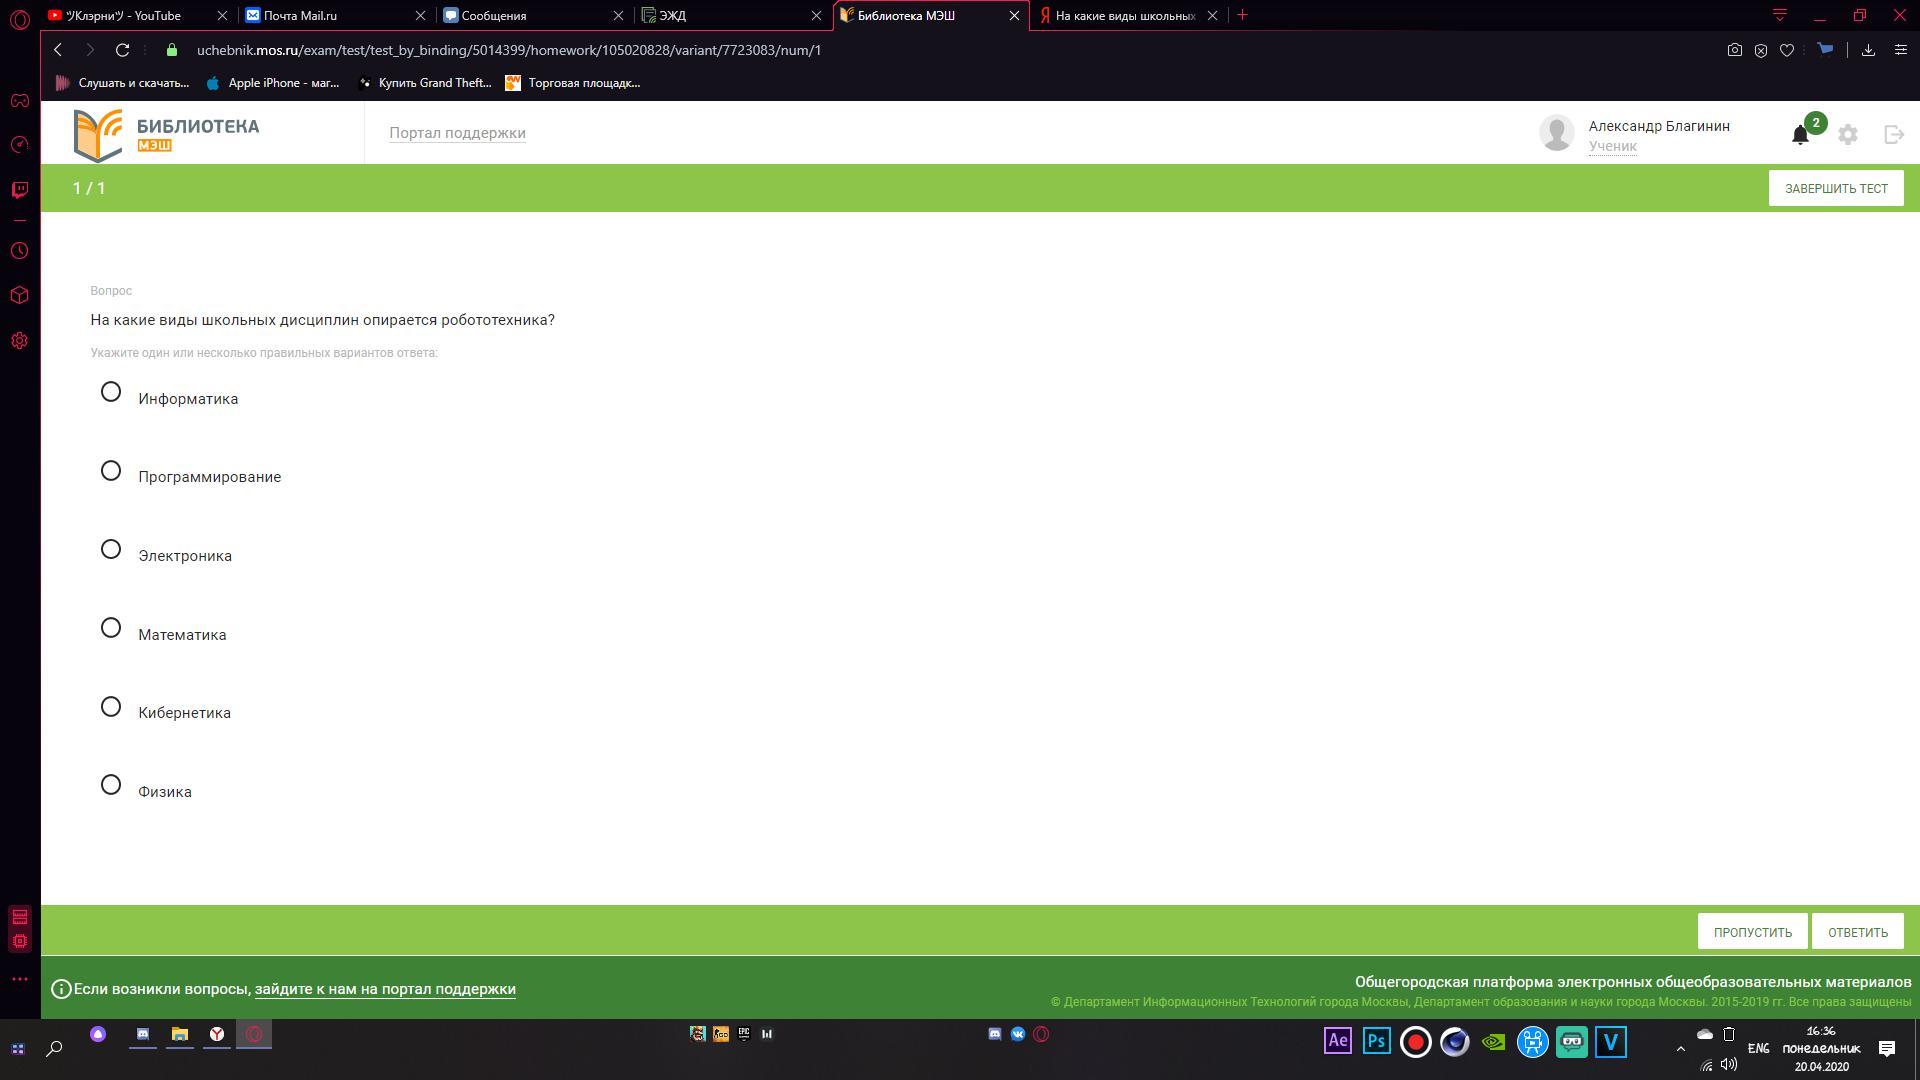
Task: Select the Программирование answer option
Action: 111,471
